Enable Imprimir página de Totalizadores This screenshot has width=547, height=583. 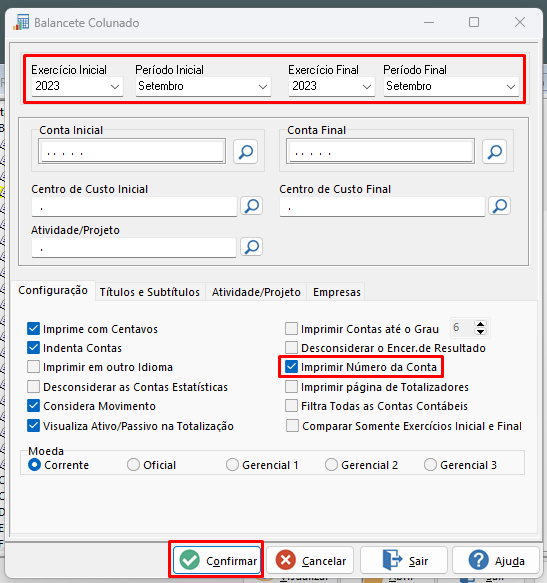pyautogui.click(x=292, y=387)
